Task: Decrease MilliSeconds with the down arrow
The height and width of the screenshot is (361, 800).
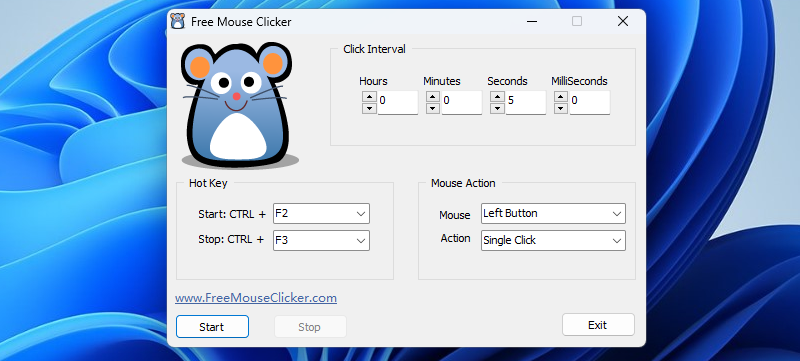Action: (561, 108)
